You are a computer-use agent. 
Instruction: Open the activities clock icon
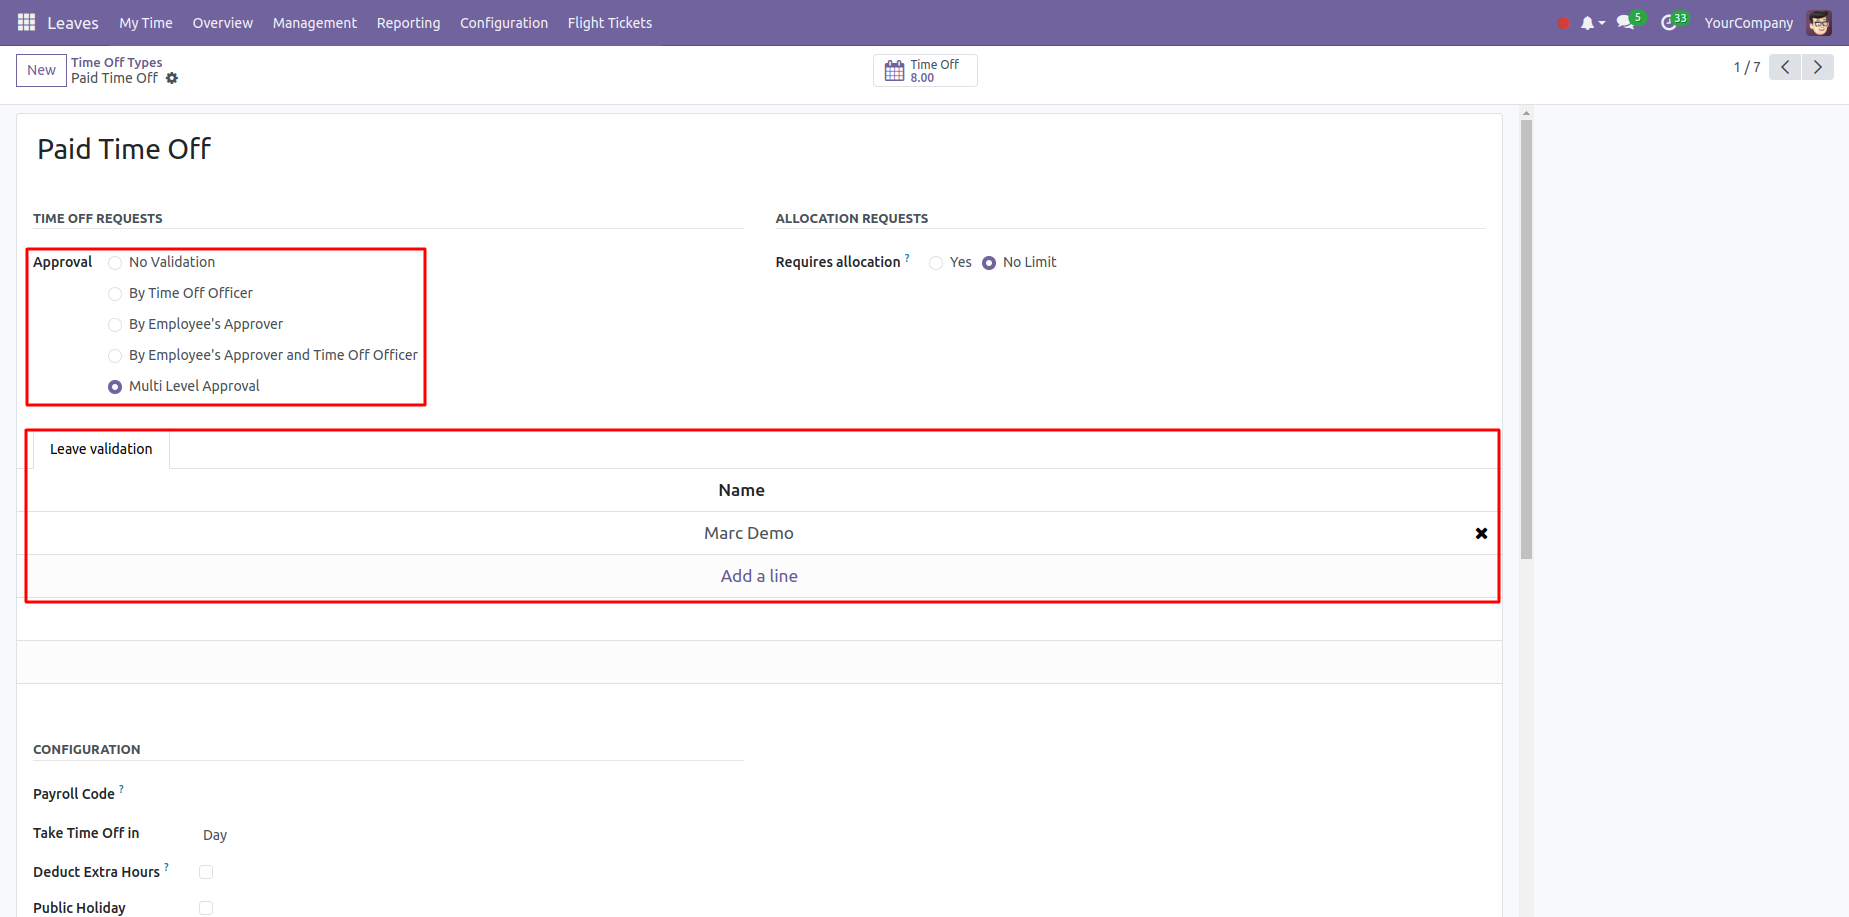pyautogui.click(x=1669, y=23)
